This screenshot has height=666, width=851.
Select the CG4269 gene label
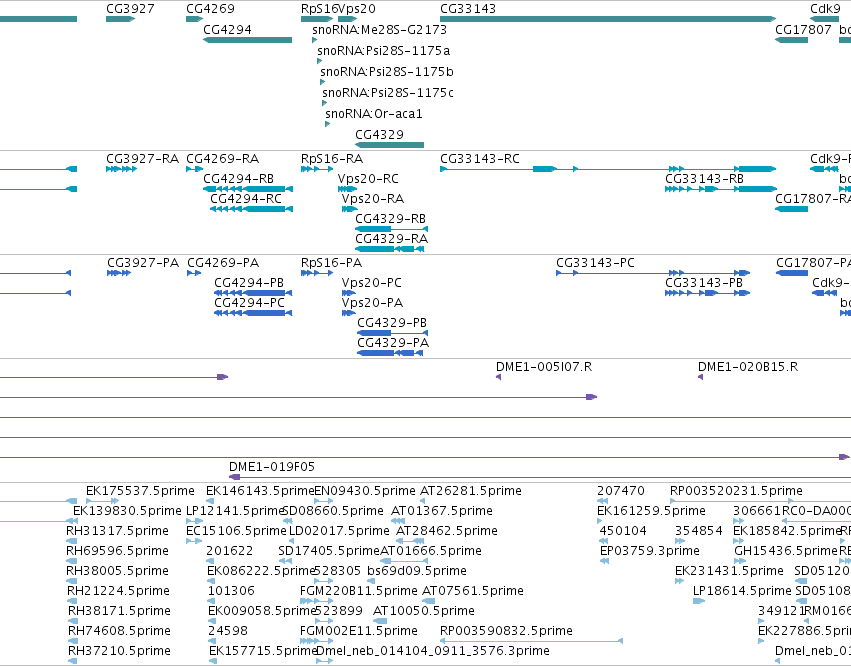[211, 9]
